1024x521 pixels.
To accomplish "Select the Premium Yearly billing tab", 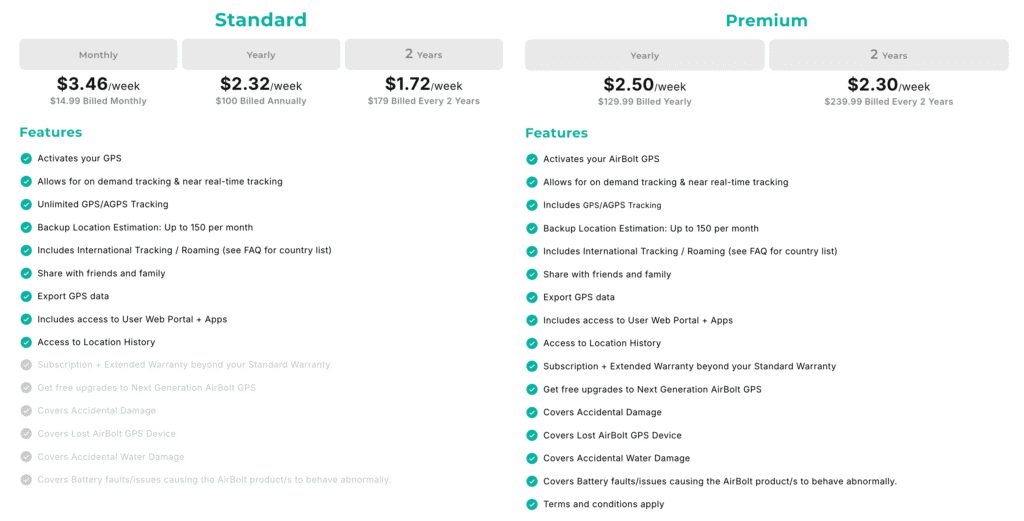I will (645, 55).
